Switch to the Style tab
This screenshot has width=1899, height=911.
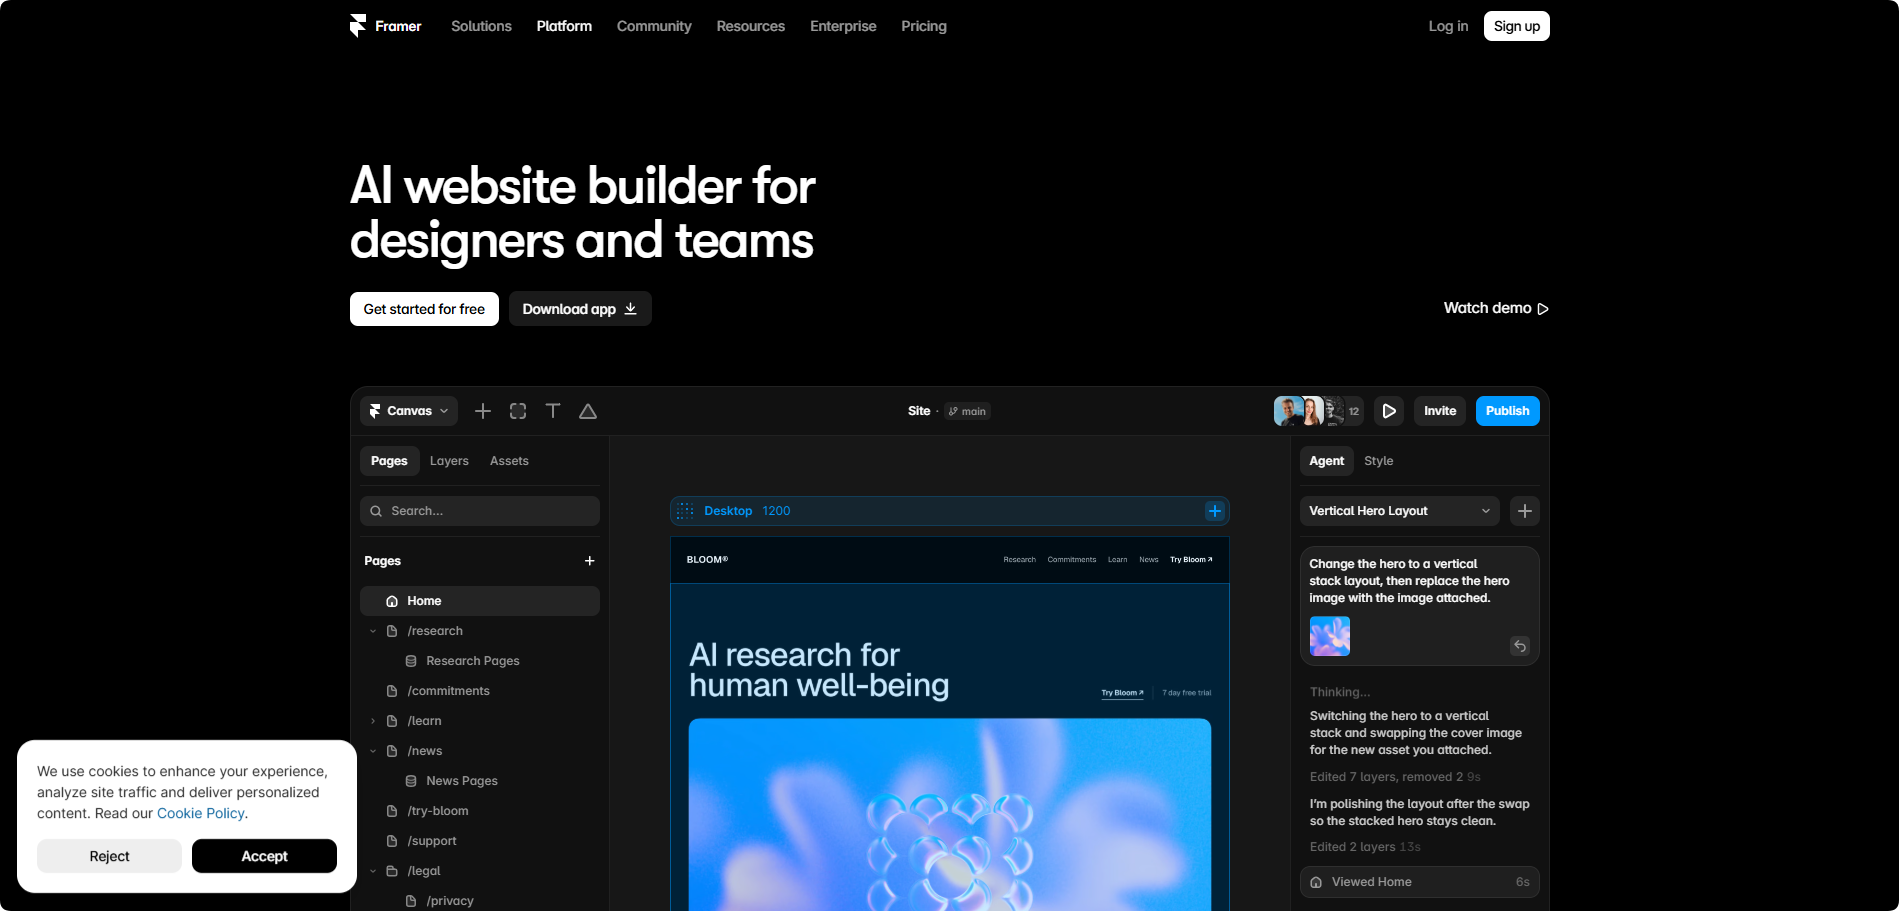click(x=1378, y=461)
